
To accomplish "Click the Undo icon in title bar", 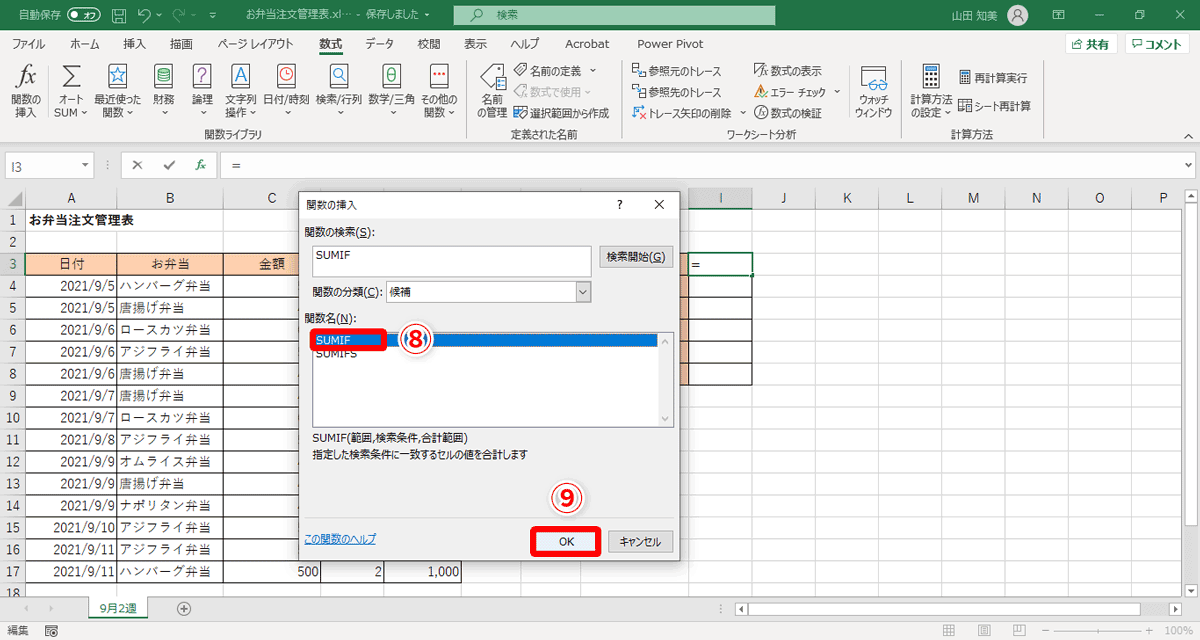I will click(x=146, y=16).
